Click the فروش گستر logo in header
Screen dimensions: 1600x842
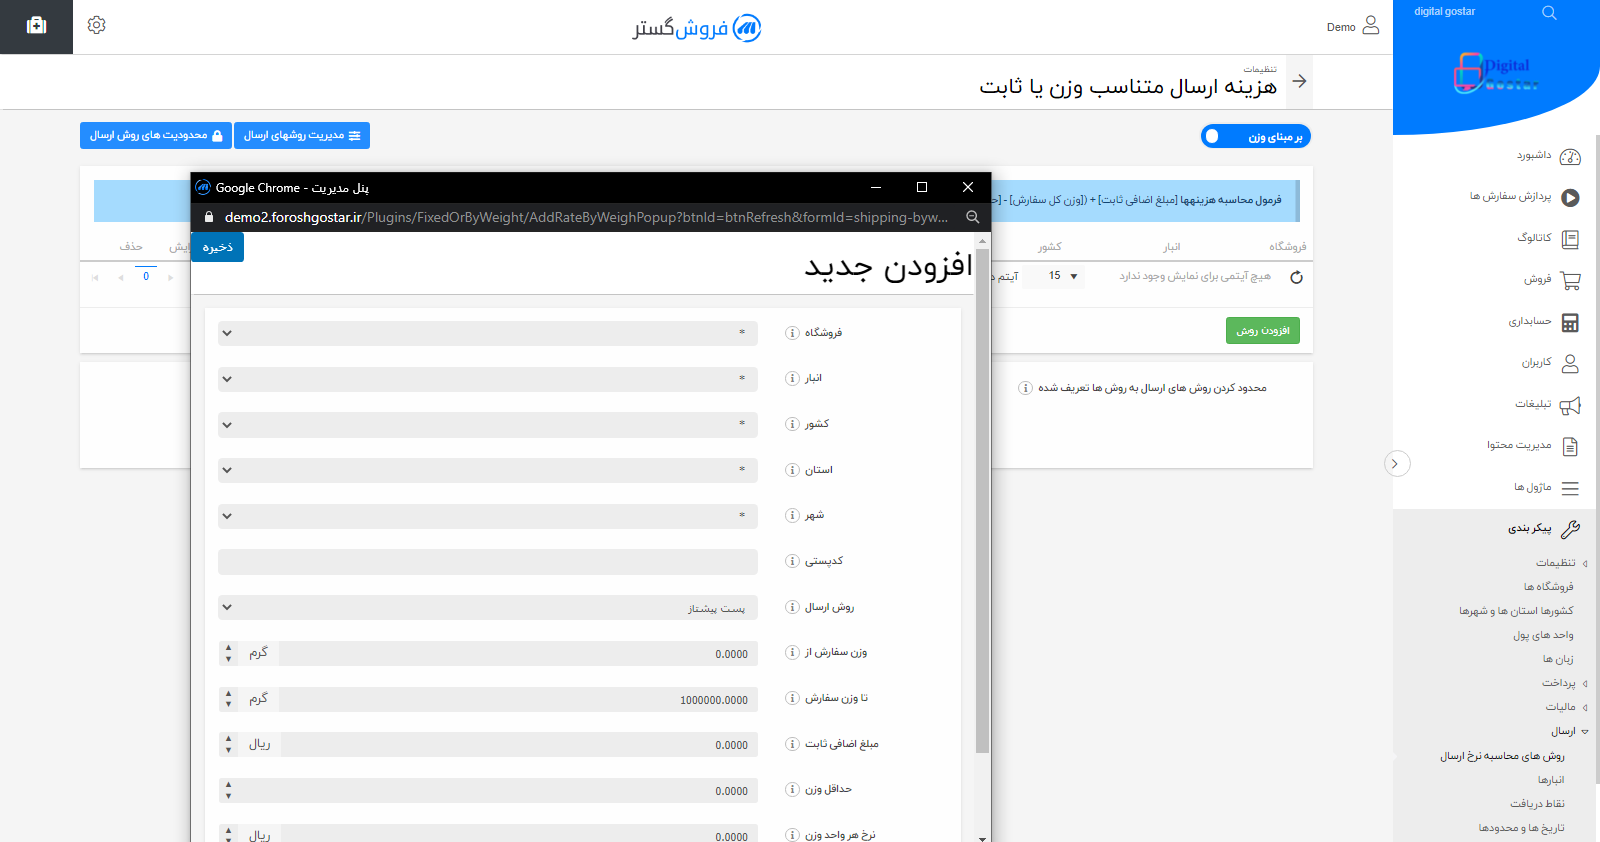pos(696,28)
